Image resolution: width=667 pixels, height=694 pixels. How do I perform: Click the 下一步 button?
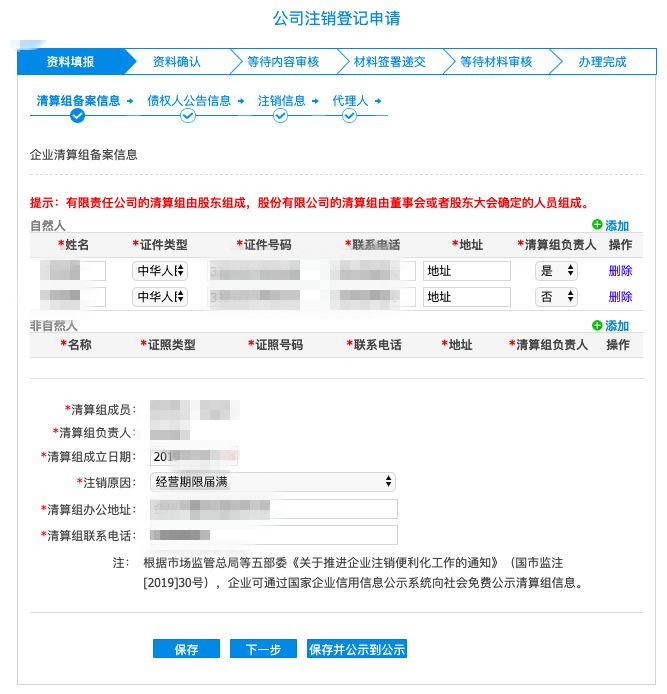pyautogui.click(x=263, y=649)
